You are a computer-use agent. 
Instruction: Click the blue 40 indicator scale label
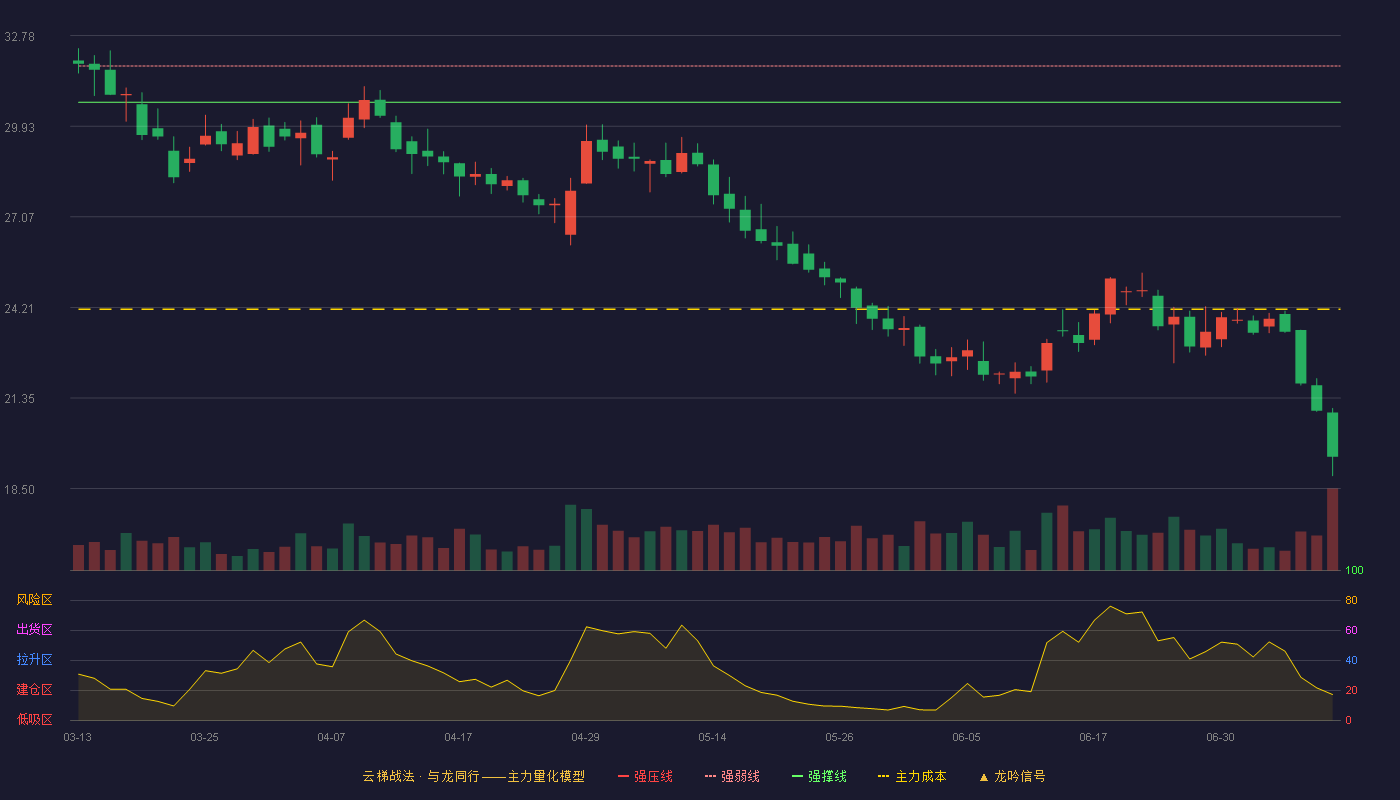click(x=1351, y=660)
